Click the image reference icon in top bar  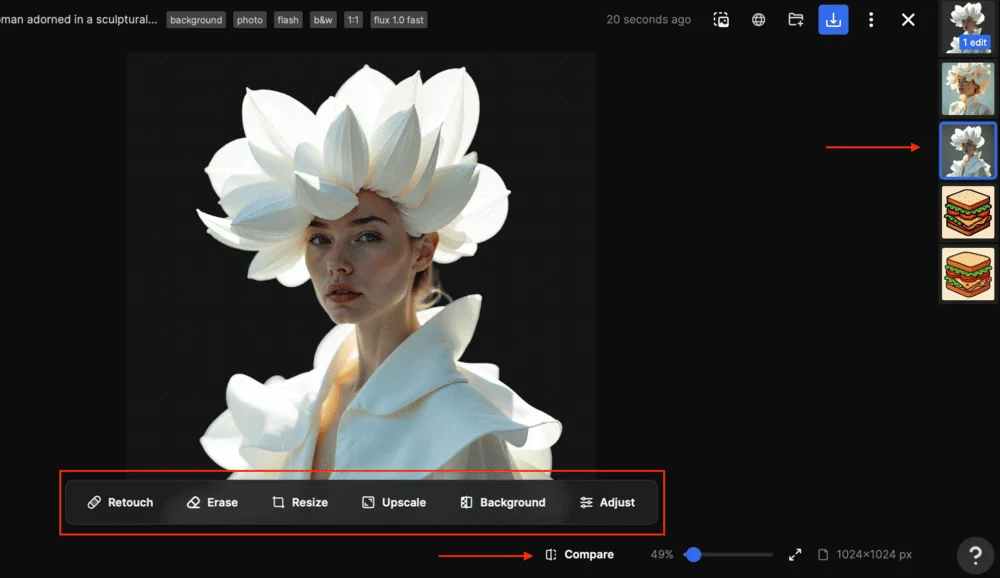721,20
